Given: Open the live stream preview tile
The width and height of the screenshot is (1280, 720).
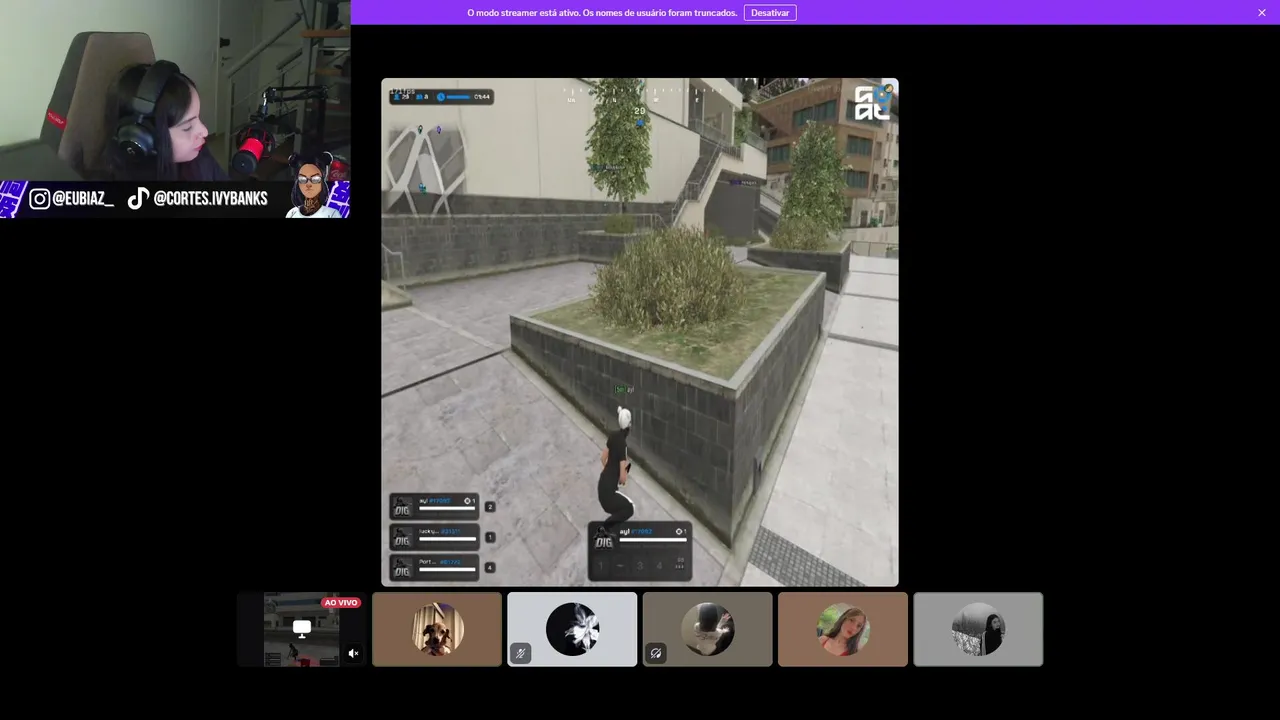Looking at the screenshot, I should click(301, 629).
